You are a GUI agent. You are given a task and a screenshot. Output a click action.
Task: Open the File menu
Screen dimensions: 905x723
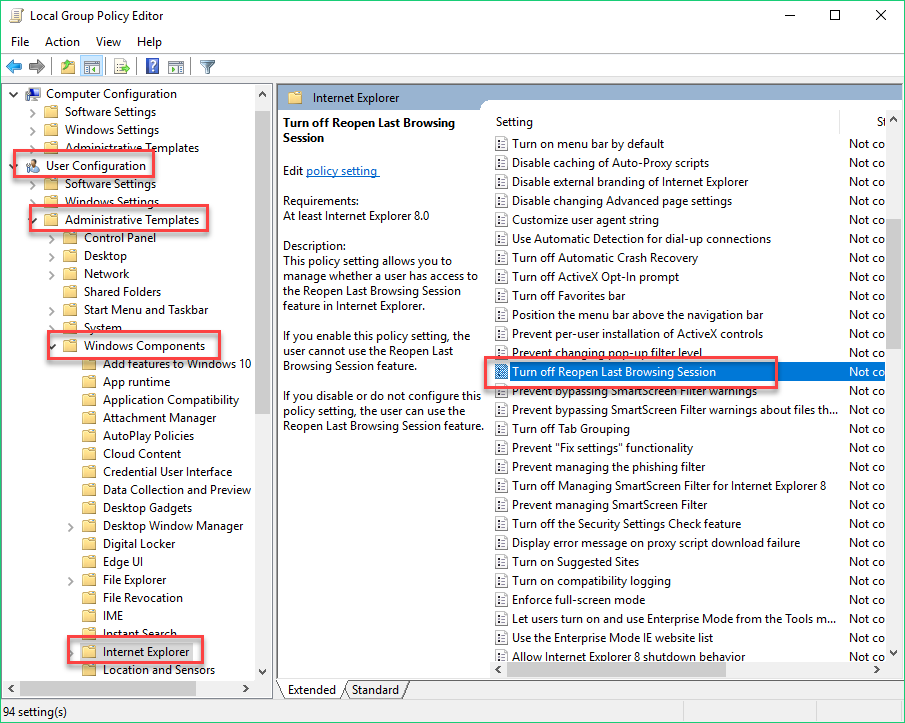[x=20, y=42]
